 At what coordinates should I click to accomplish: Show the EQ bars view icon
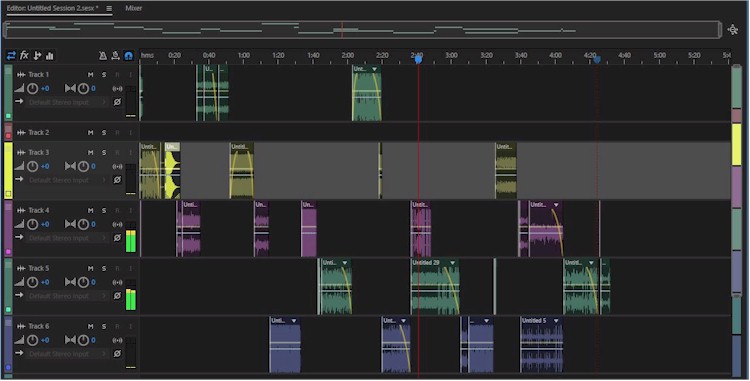pos(49,56)
